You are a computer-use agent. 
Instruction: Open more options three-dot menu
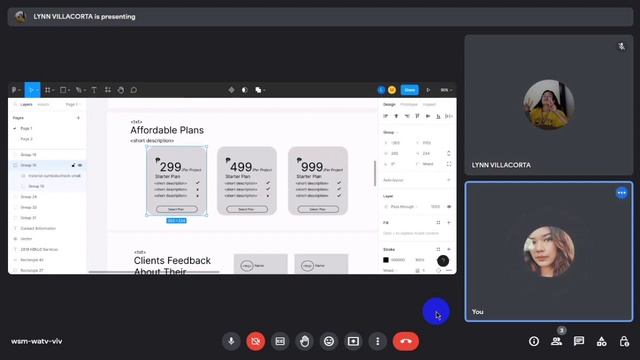click(x=378, y=341)
